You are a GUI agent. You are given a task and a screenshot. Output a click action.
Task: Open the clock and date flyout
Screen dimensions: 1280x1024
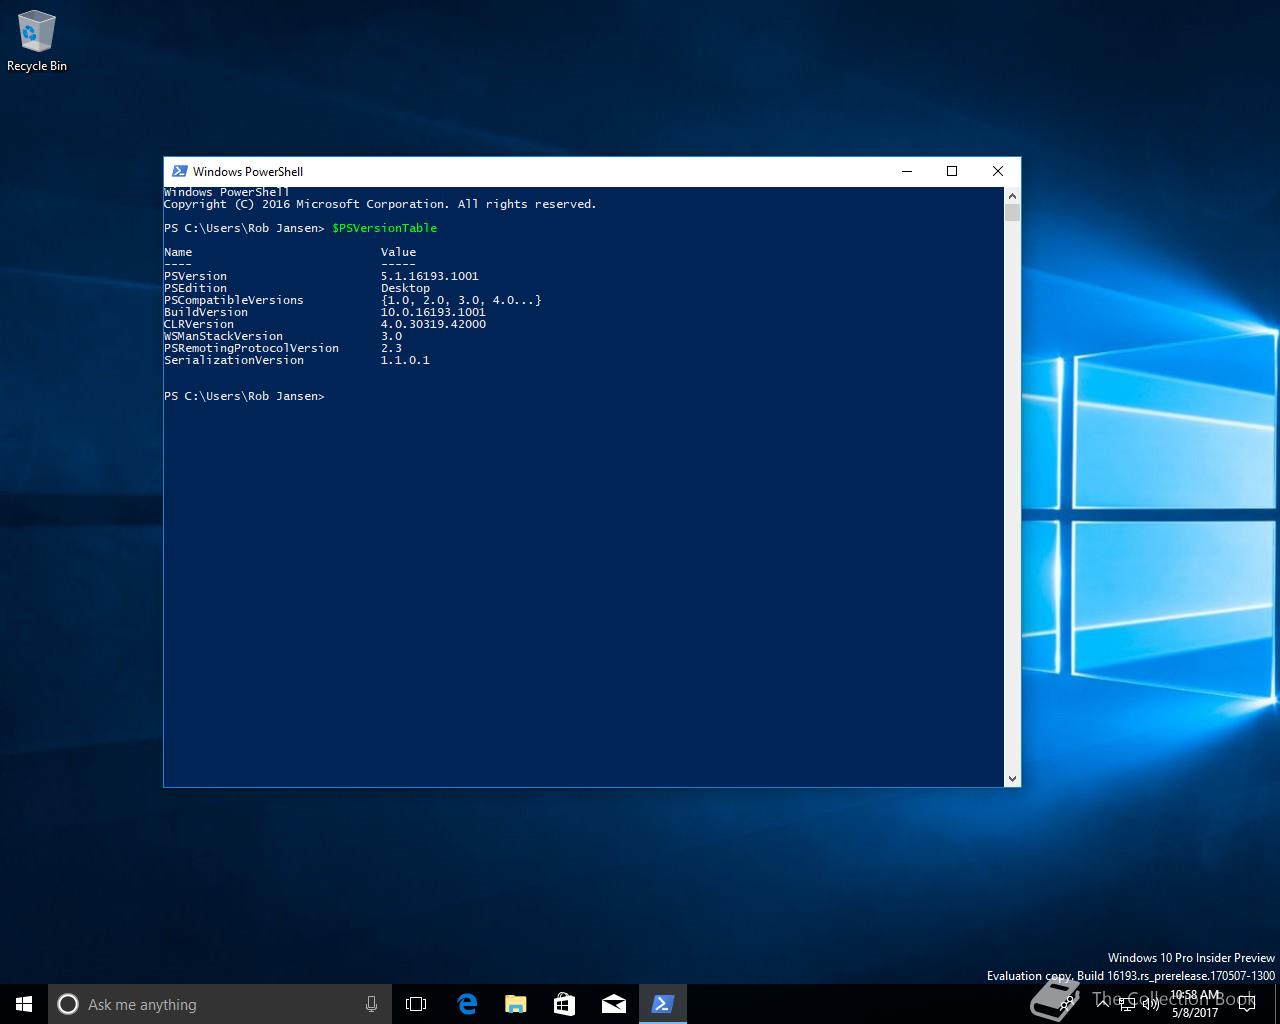point(1195,1004)
